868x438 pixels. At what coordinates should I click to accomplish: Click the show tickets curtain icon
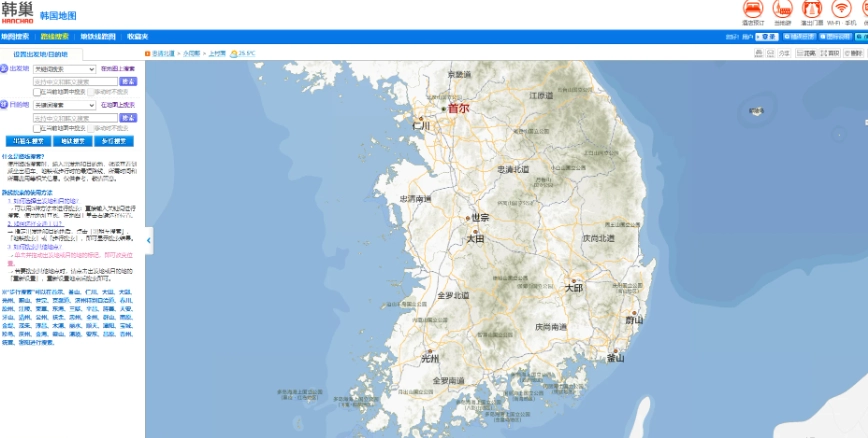(811, 9)
